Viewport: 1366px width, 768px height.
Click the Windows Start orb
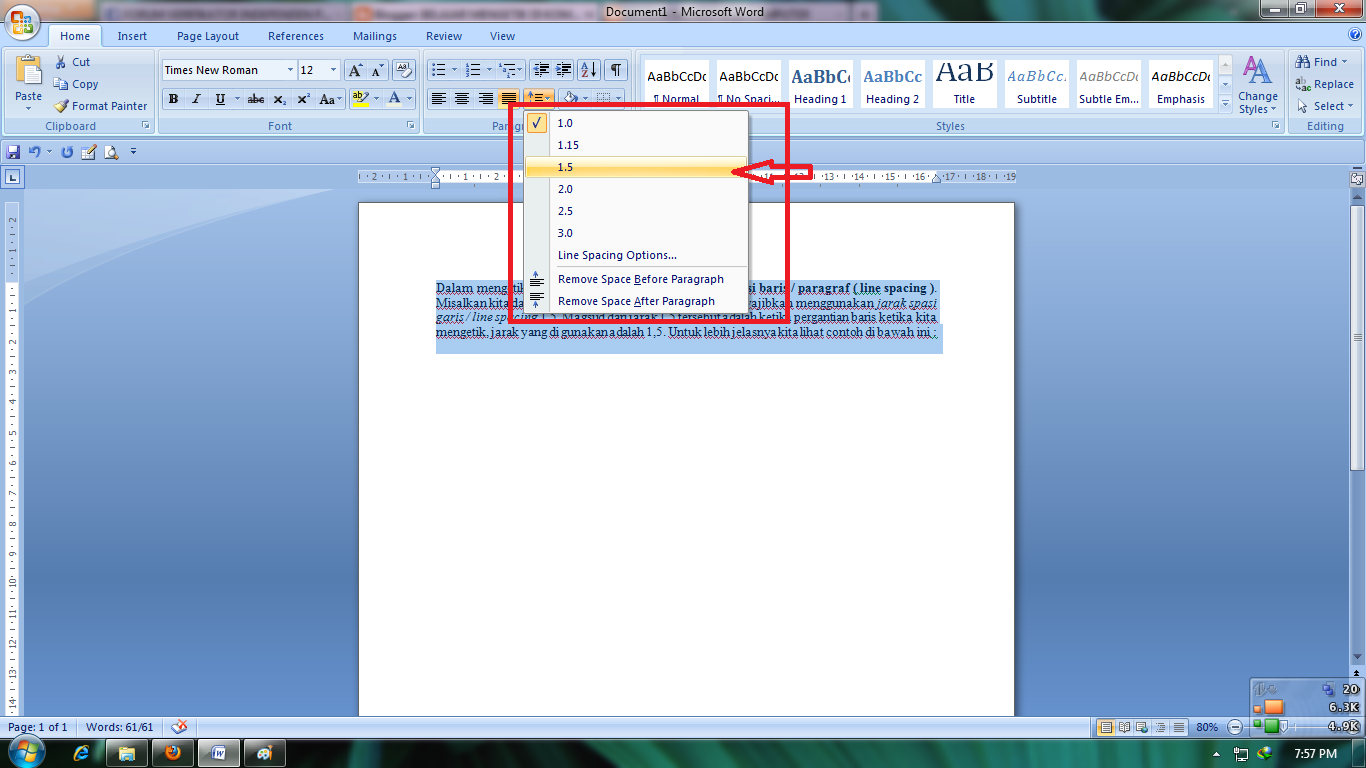point(25,750)
